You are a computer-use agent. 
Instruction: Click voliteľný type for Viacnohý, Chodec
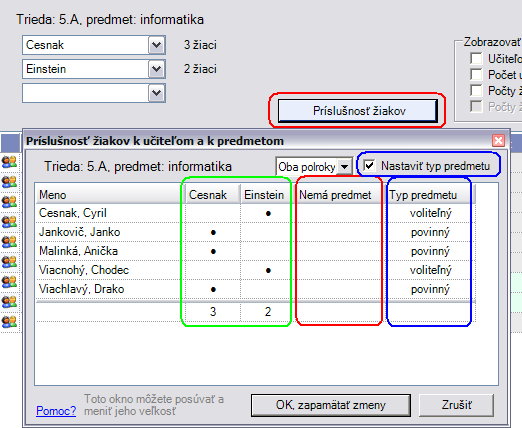[x=430, y=270]
